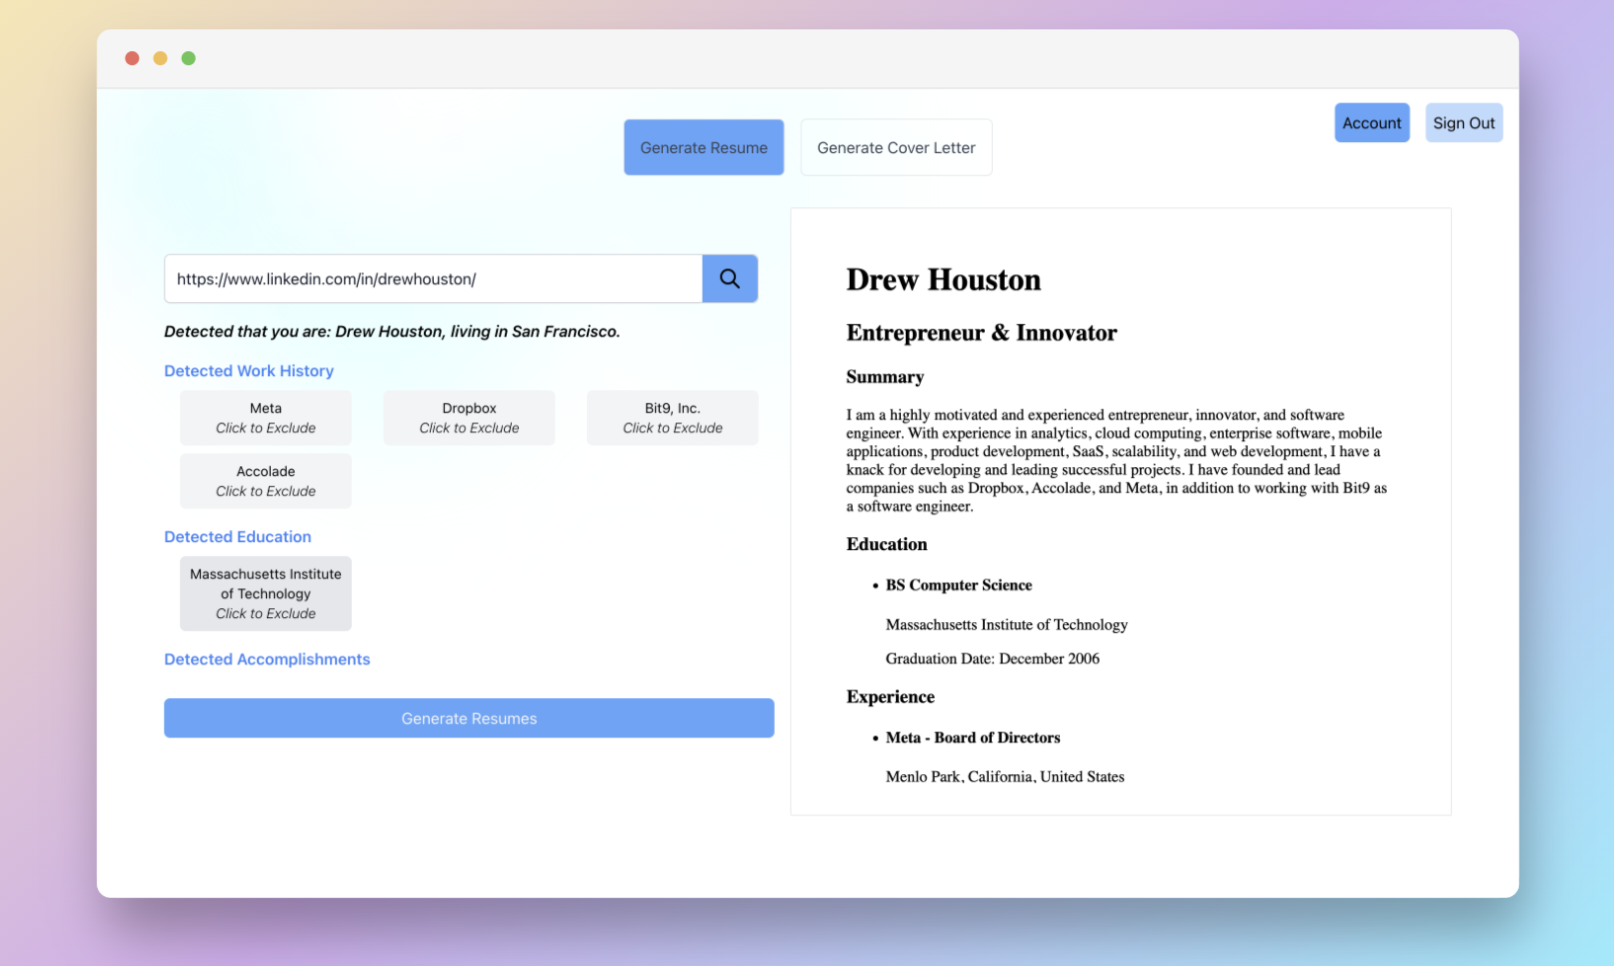
Task: Click the BS Computer Science entry
Action: click(x=959, y=585)
